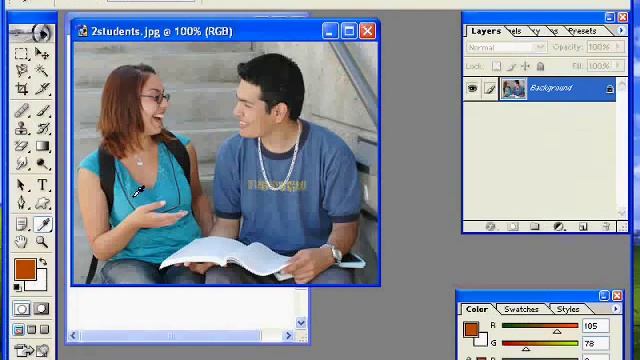Add a layer style in Layers panel

[491, 227]
